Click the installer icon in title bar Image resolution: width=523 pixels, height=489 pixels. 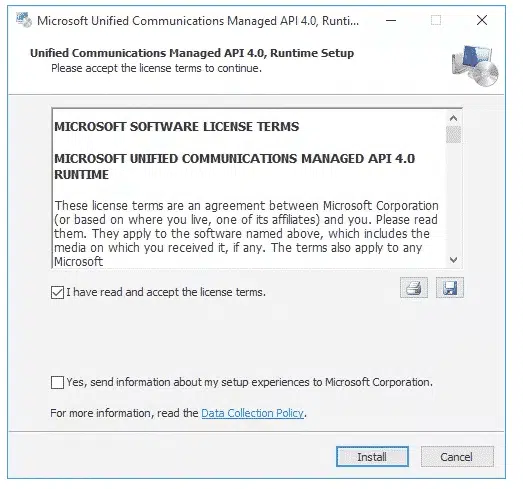[x=24, y=20]
